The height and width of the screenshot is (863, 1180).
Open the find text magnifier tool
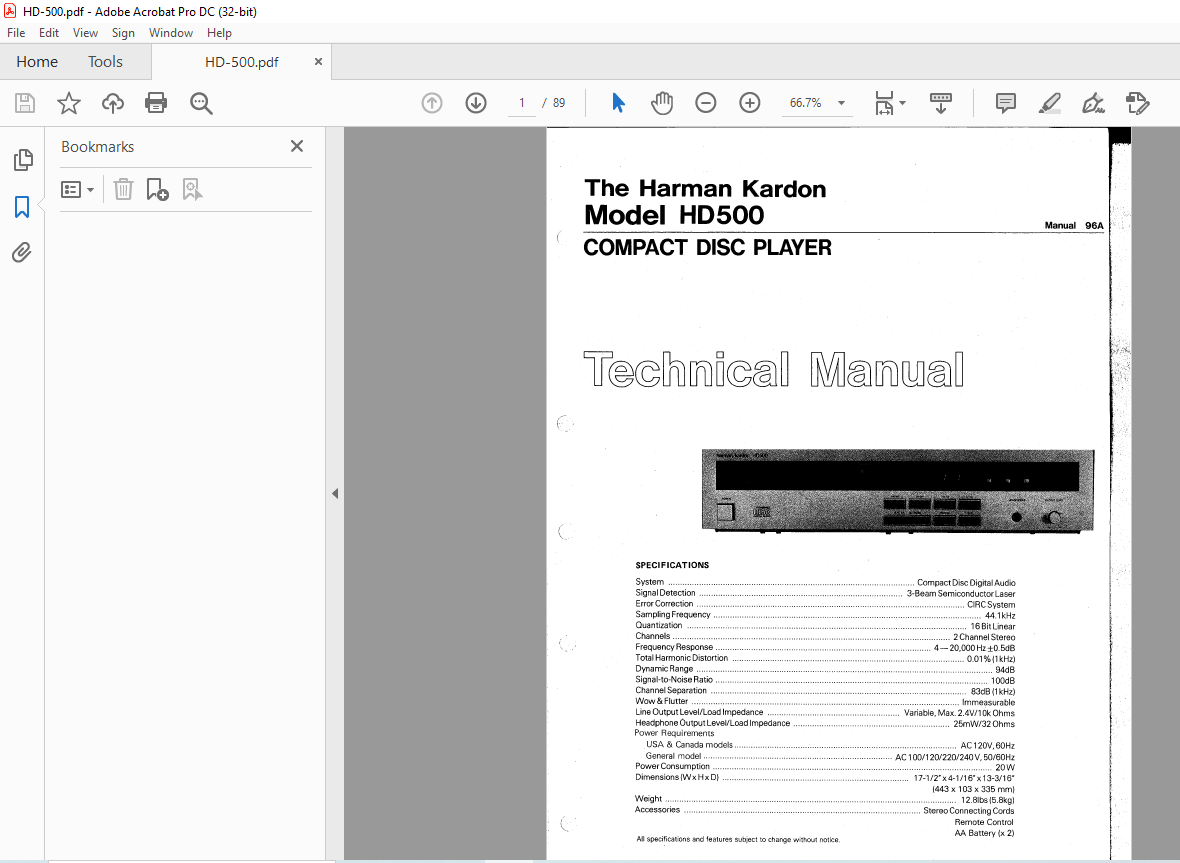click(x=201, y=103)
